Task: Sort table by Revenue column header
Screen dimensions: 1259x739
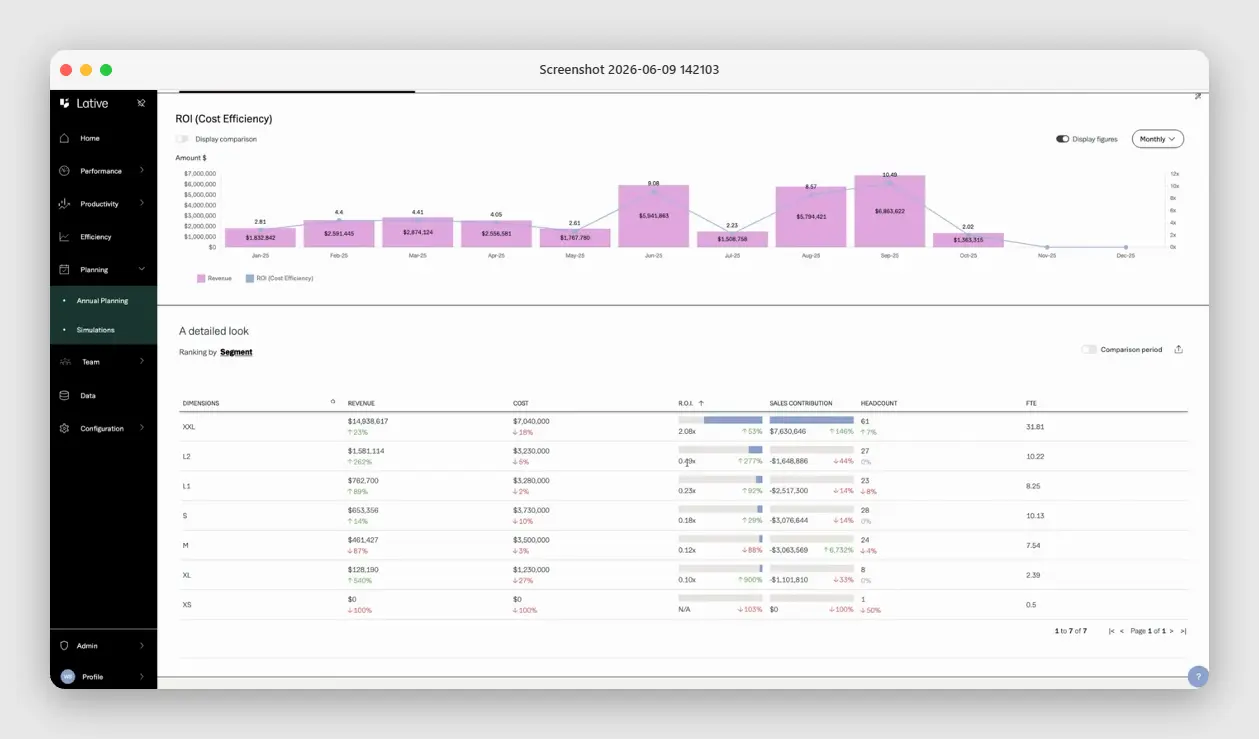Action: click(x=361, y=403)
